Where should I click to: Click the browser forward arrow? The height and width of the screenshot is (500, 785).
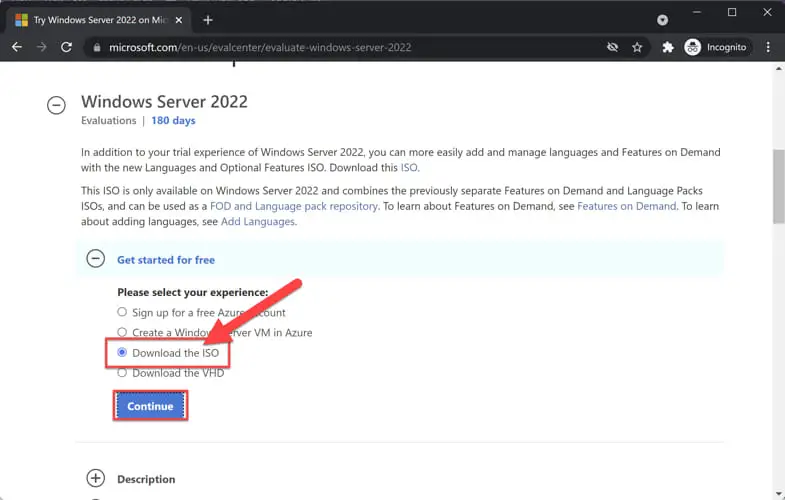pos(42,47)
